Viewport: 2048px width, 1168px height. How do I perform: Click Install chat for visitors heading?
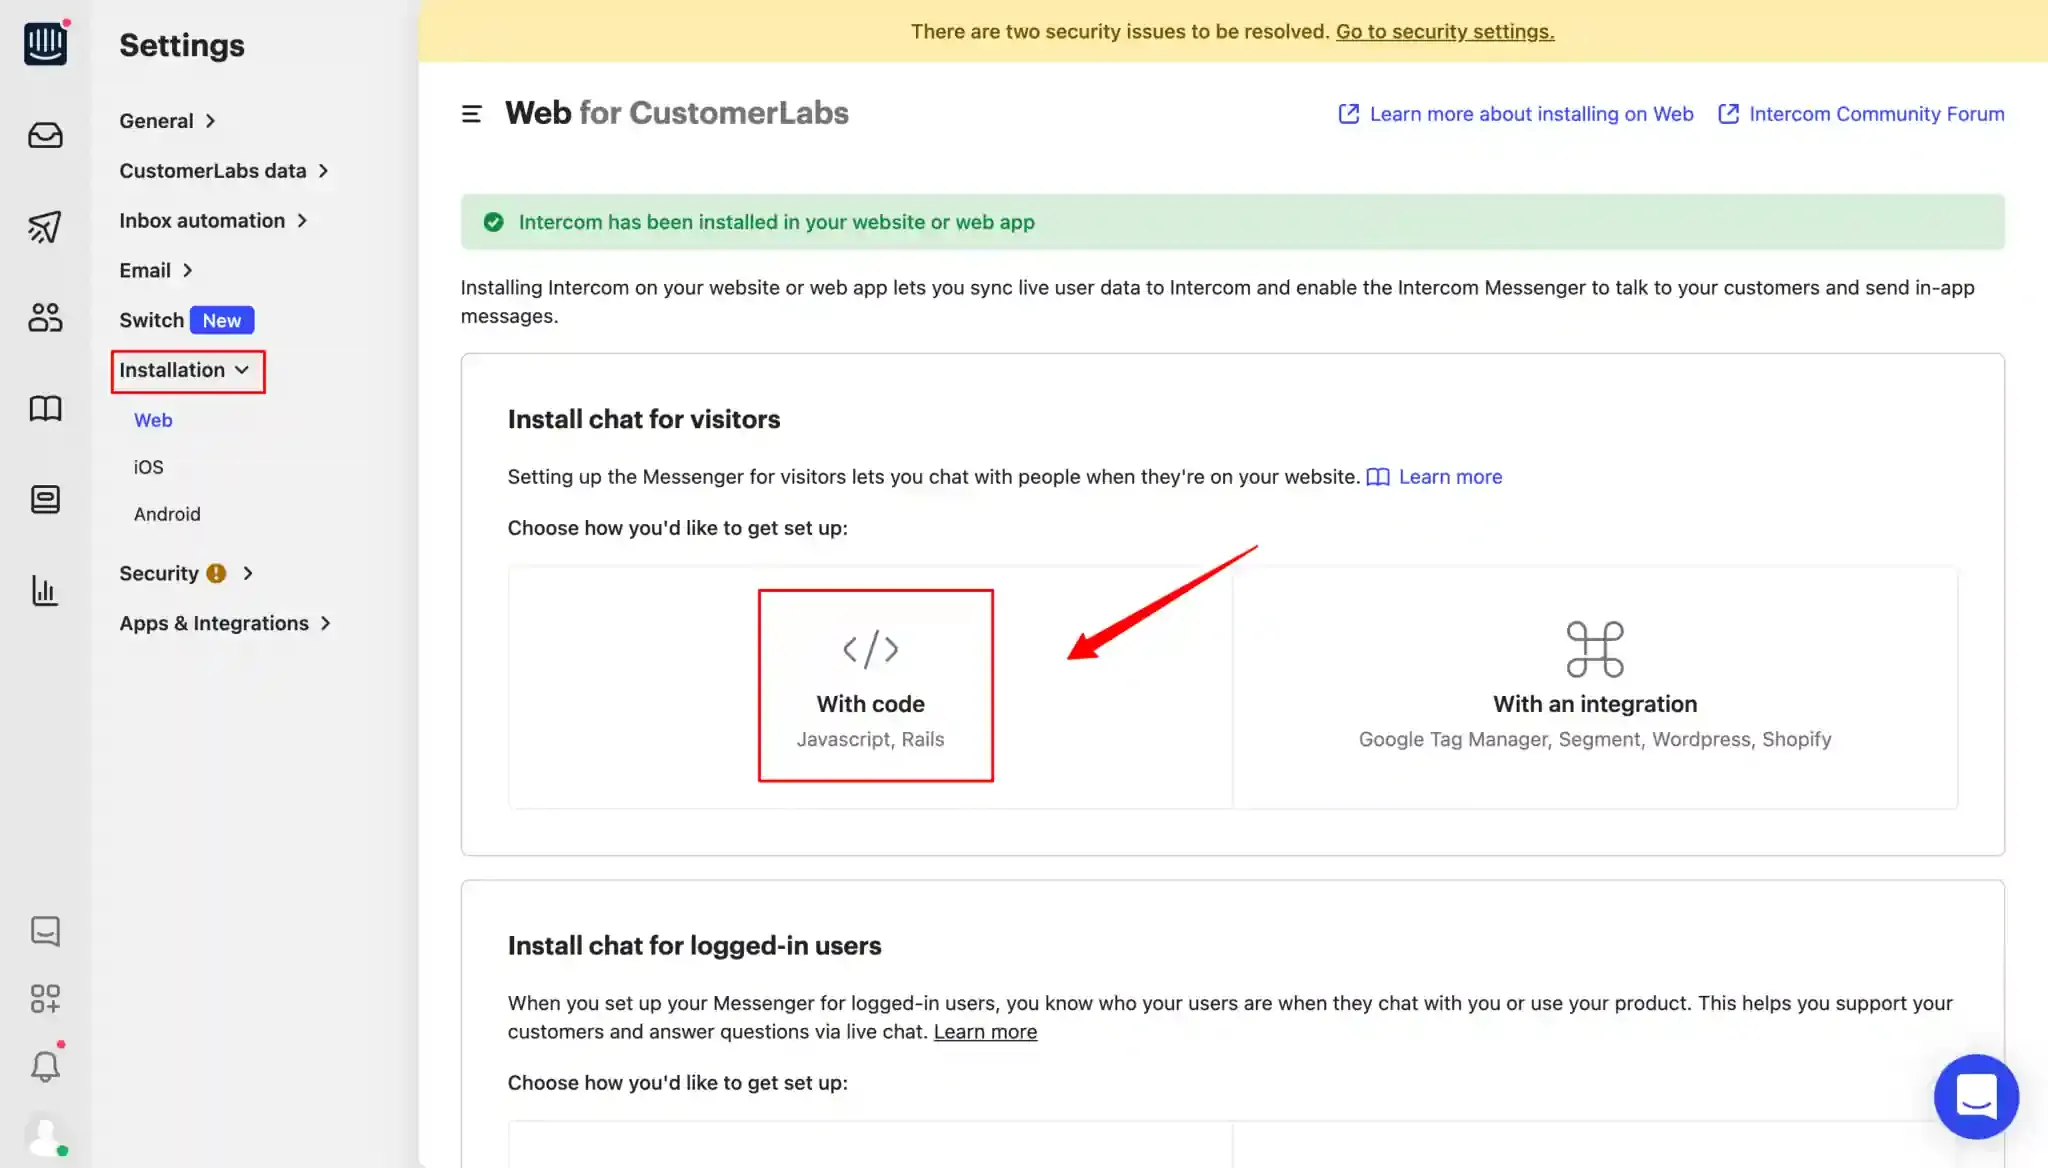point(643,419)
